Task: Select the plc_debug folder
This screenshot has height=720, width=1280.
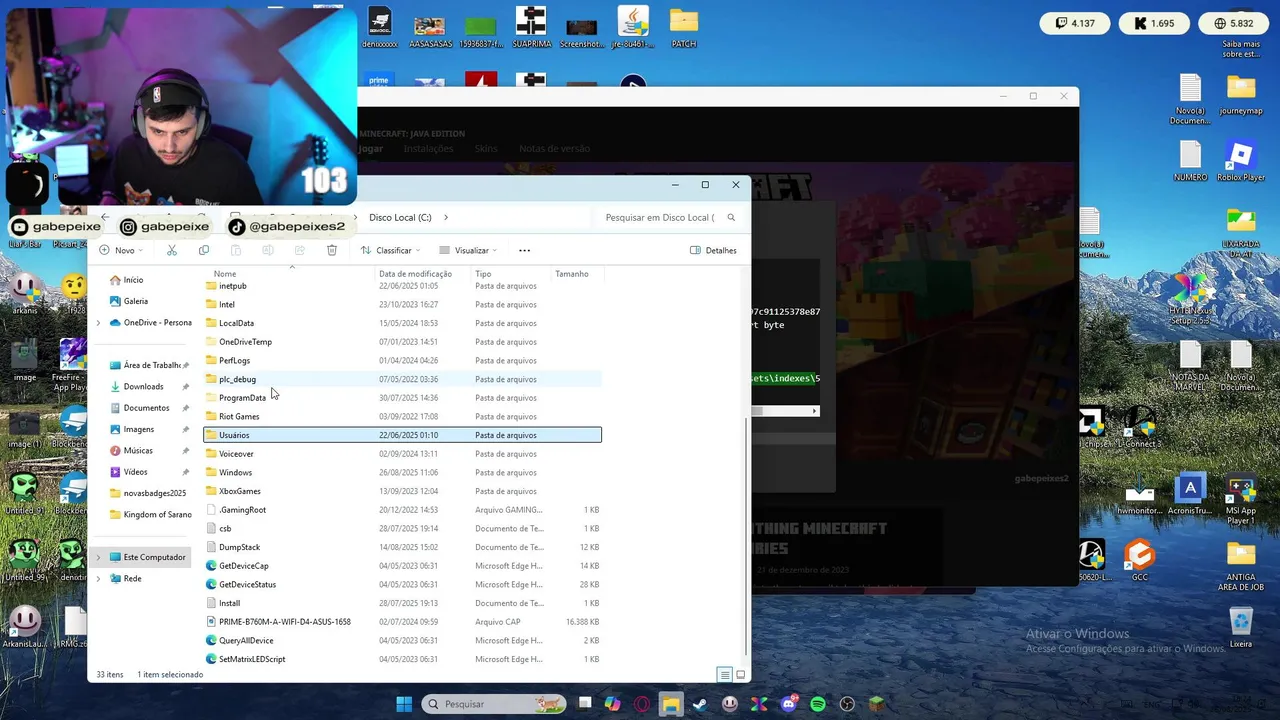Action: click(x=237, y=379)
